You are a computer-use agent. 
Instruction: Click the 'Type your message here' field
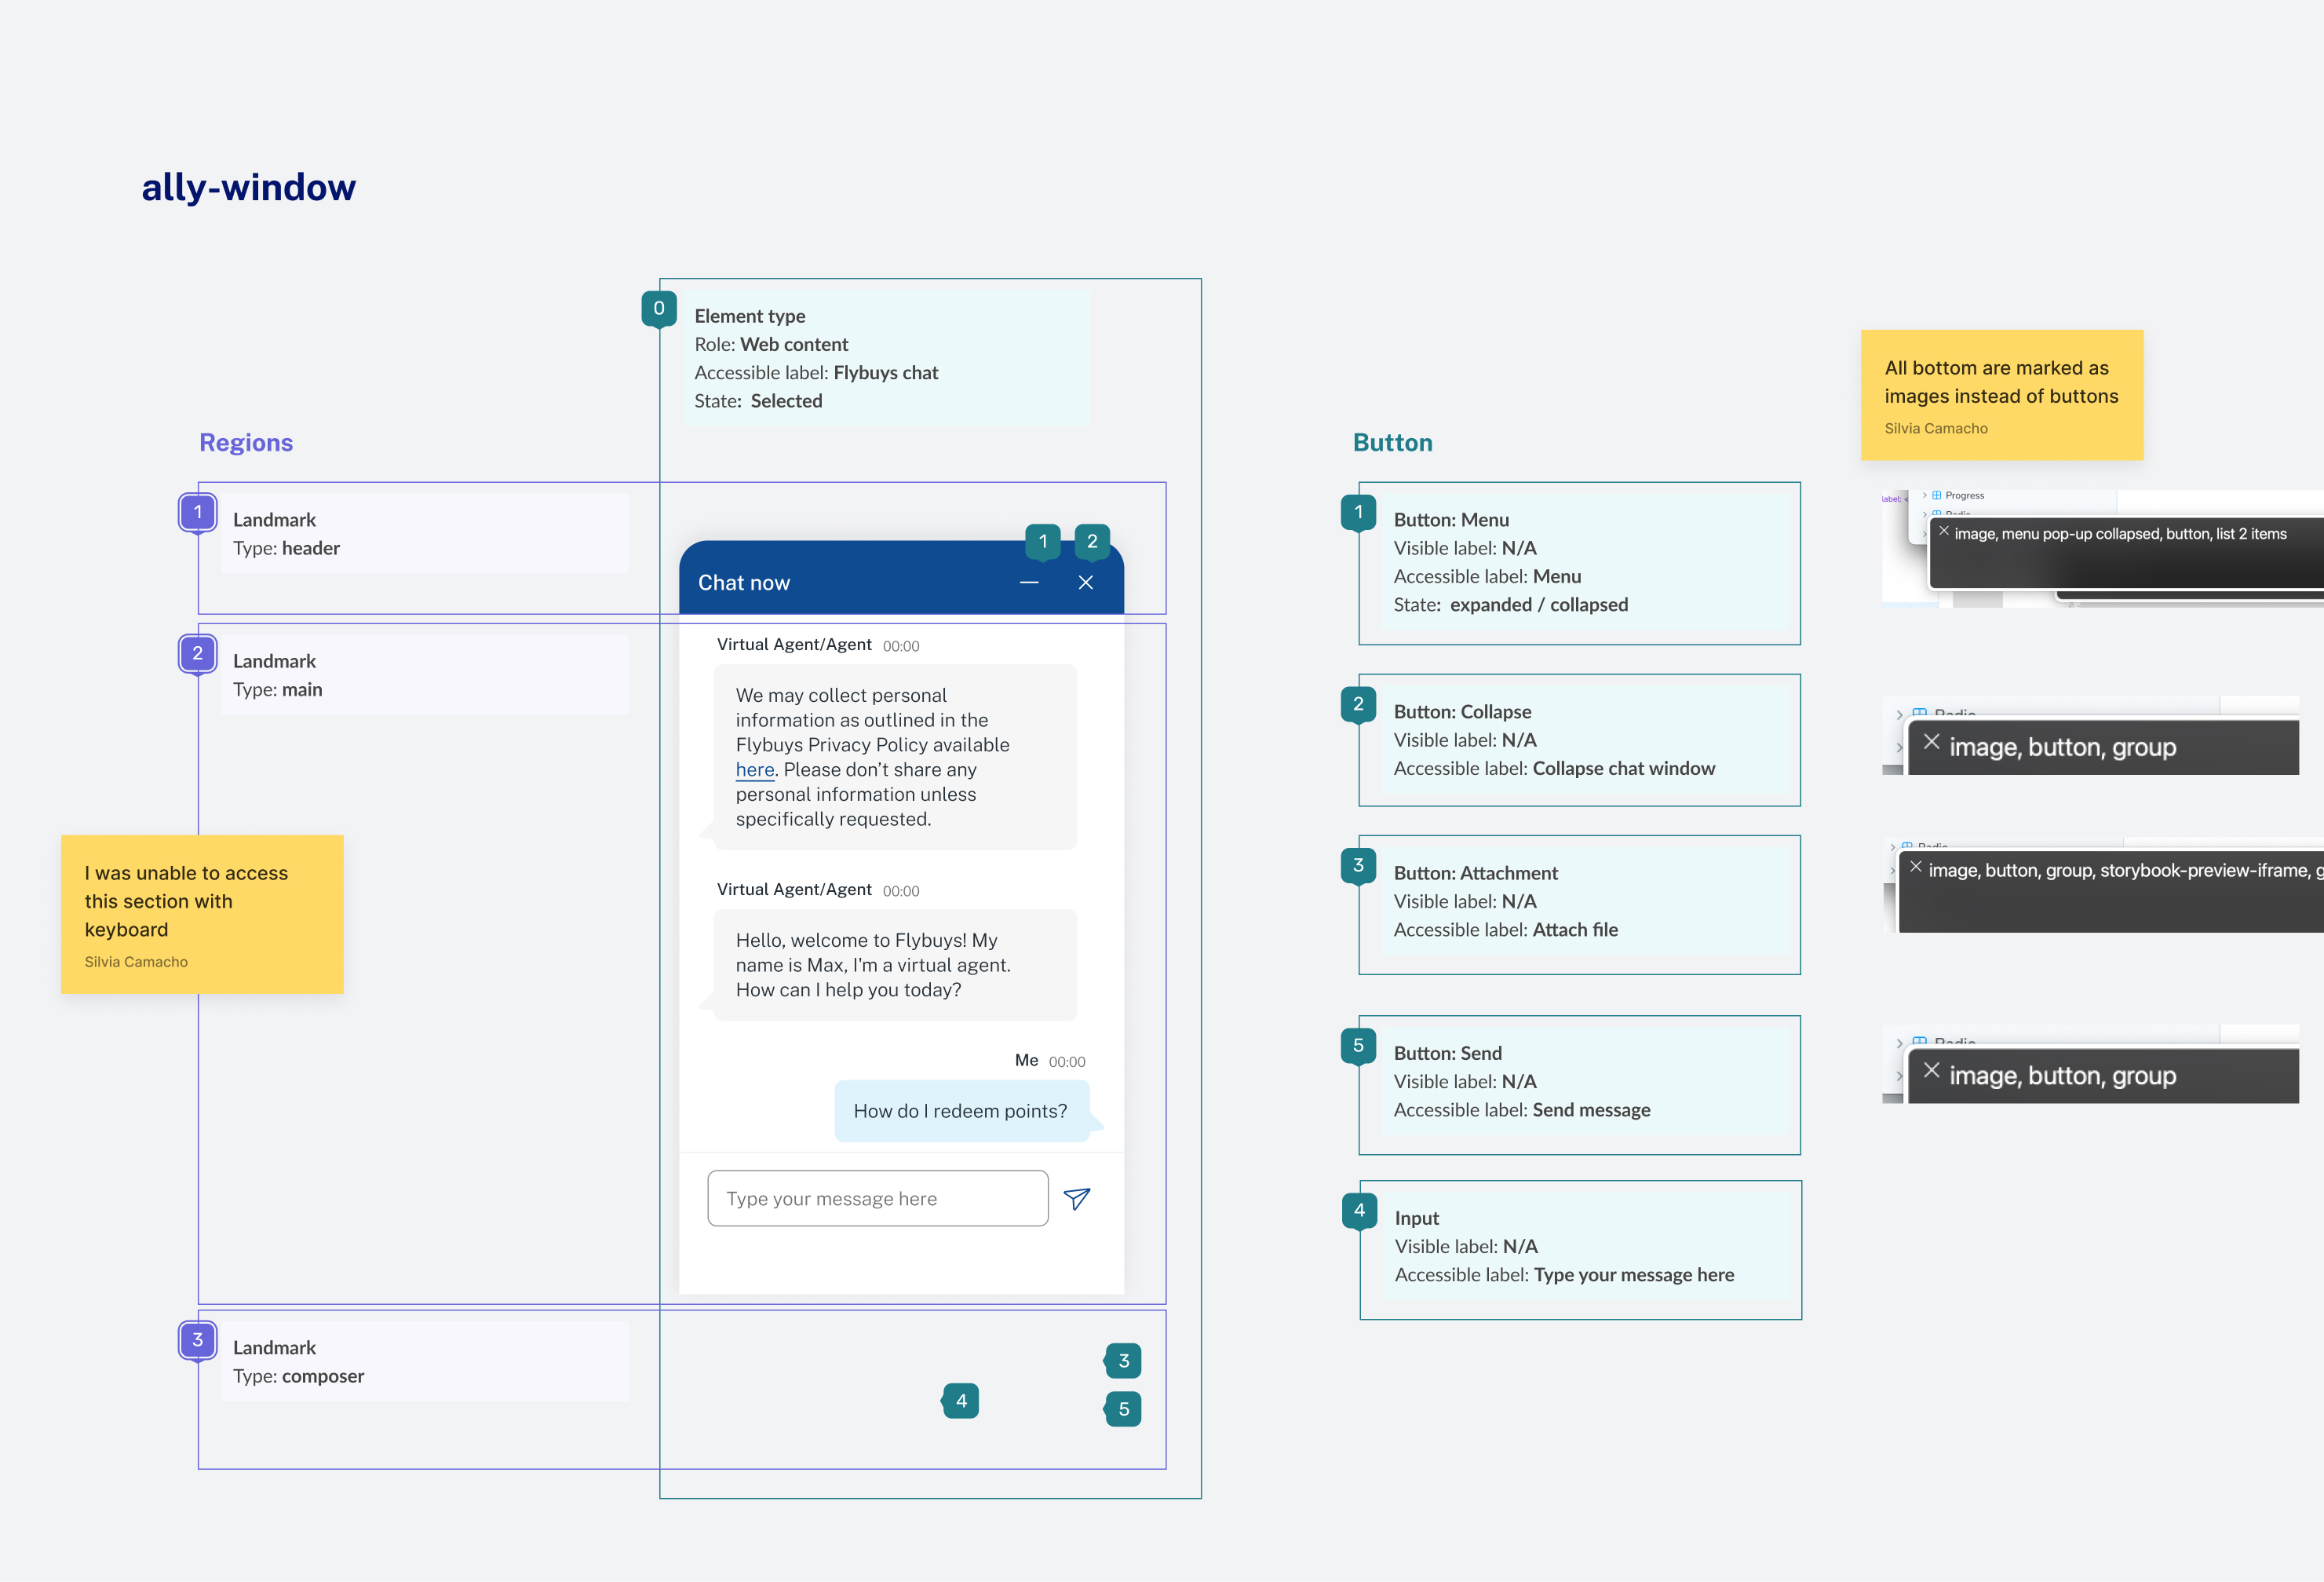click(x=877, y=1199)
